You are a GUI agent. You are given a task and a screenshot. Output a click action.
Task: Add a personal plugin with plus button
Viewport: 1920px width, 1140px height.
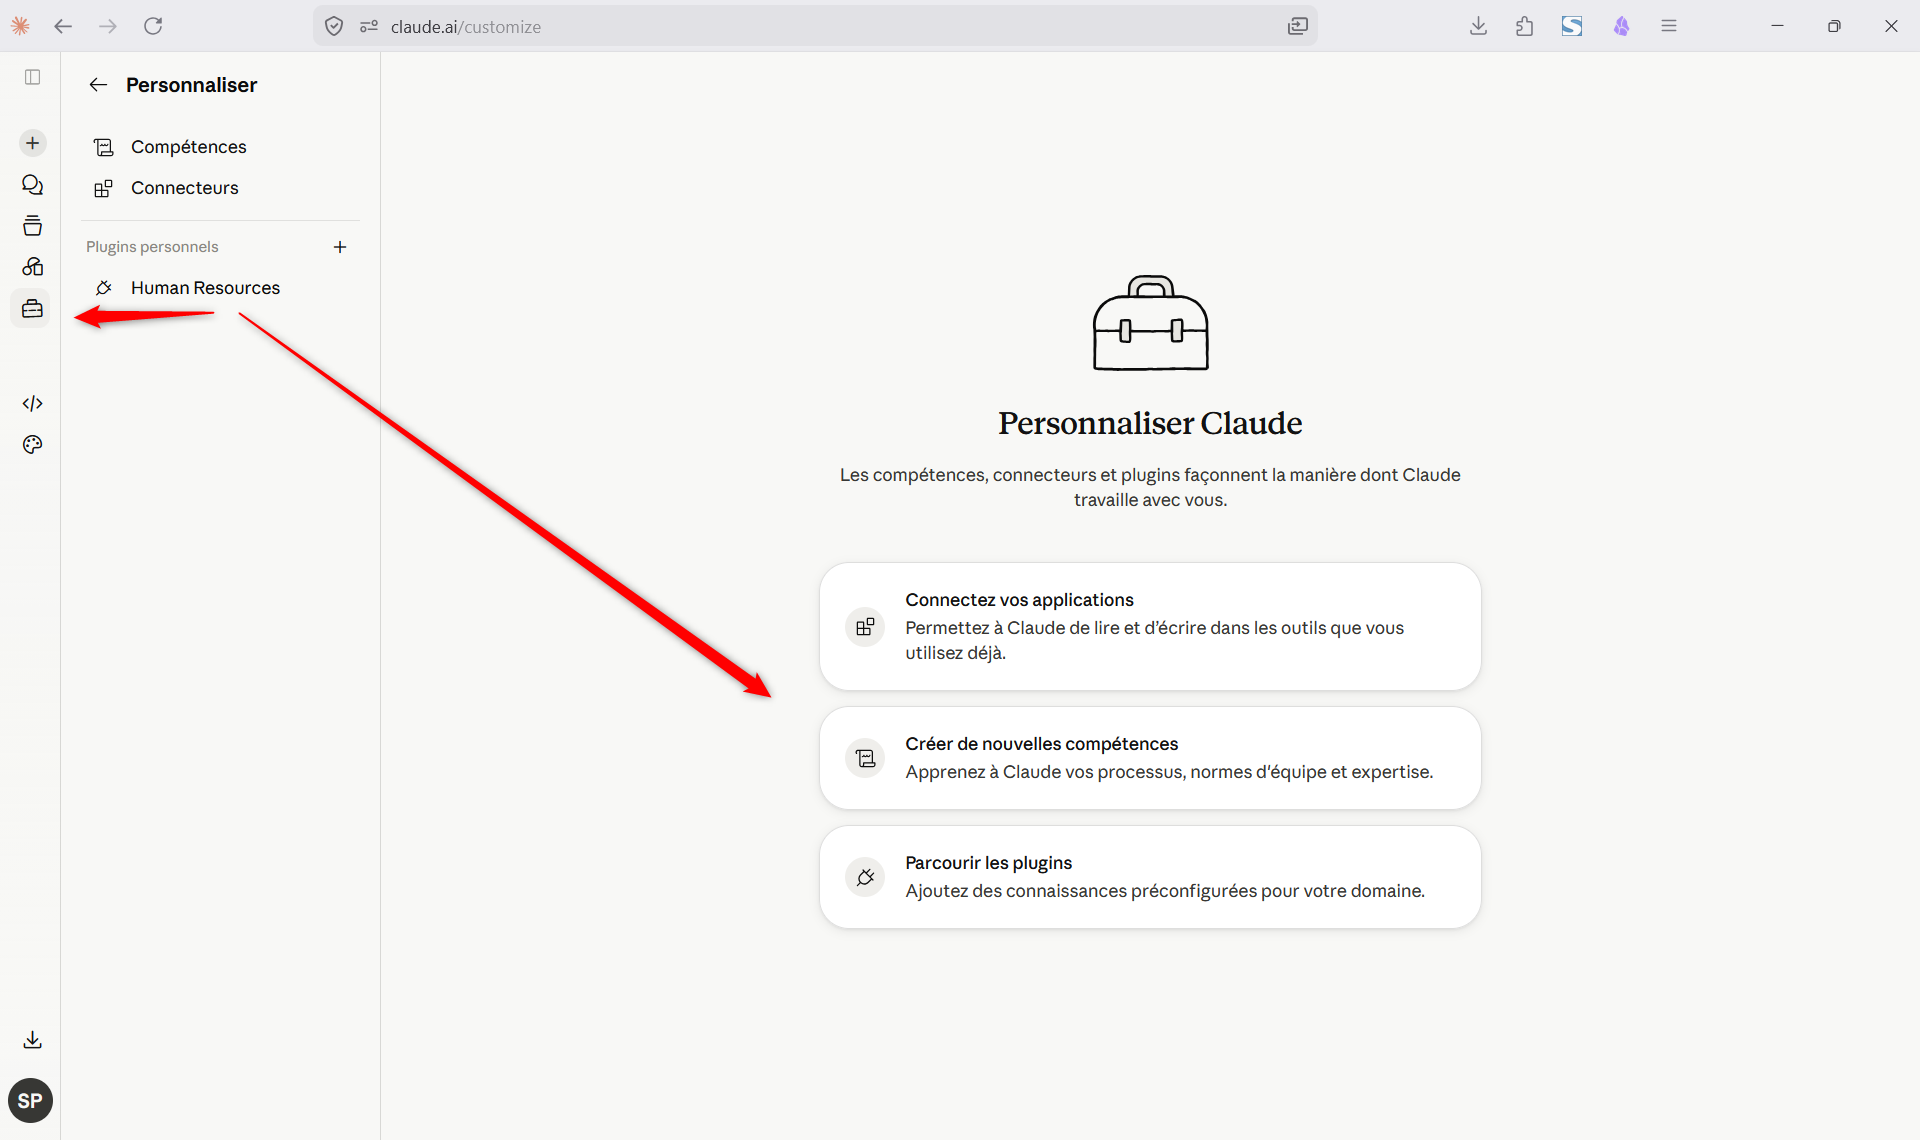coord(340,247)
